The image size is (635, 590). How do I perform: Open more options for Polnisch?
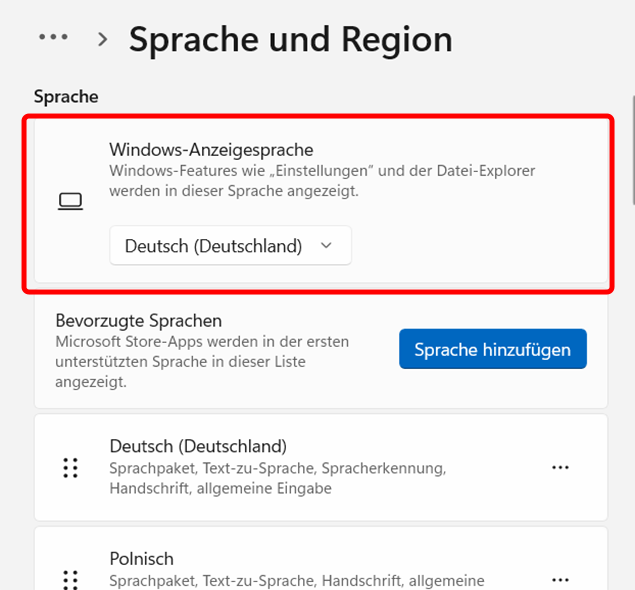tap(560, 580)
